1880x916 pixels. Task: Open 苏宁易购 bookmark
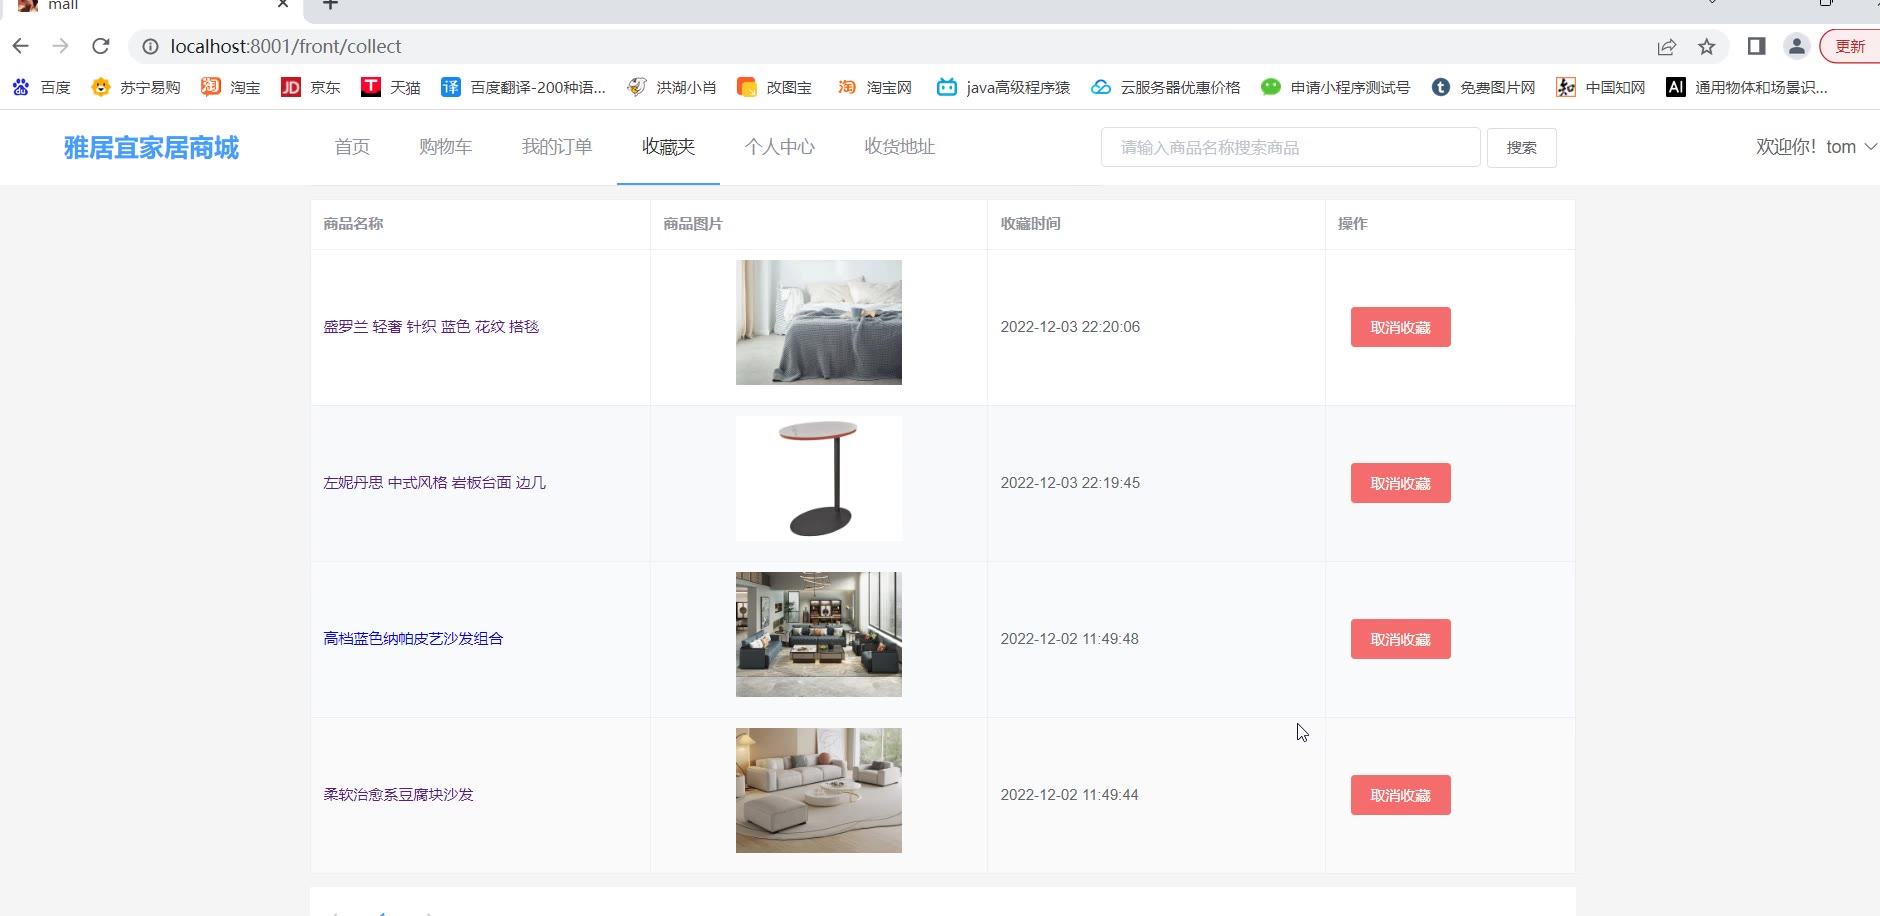136,87
